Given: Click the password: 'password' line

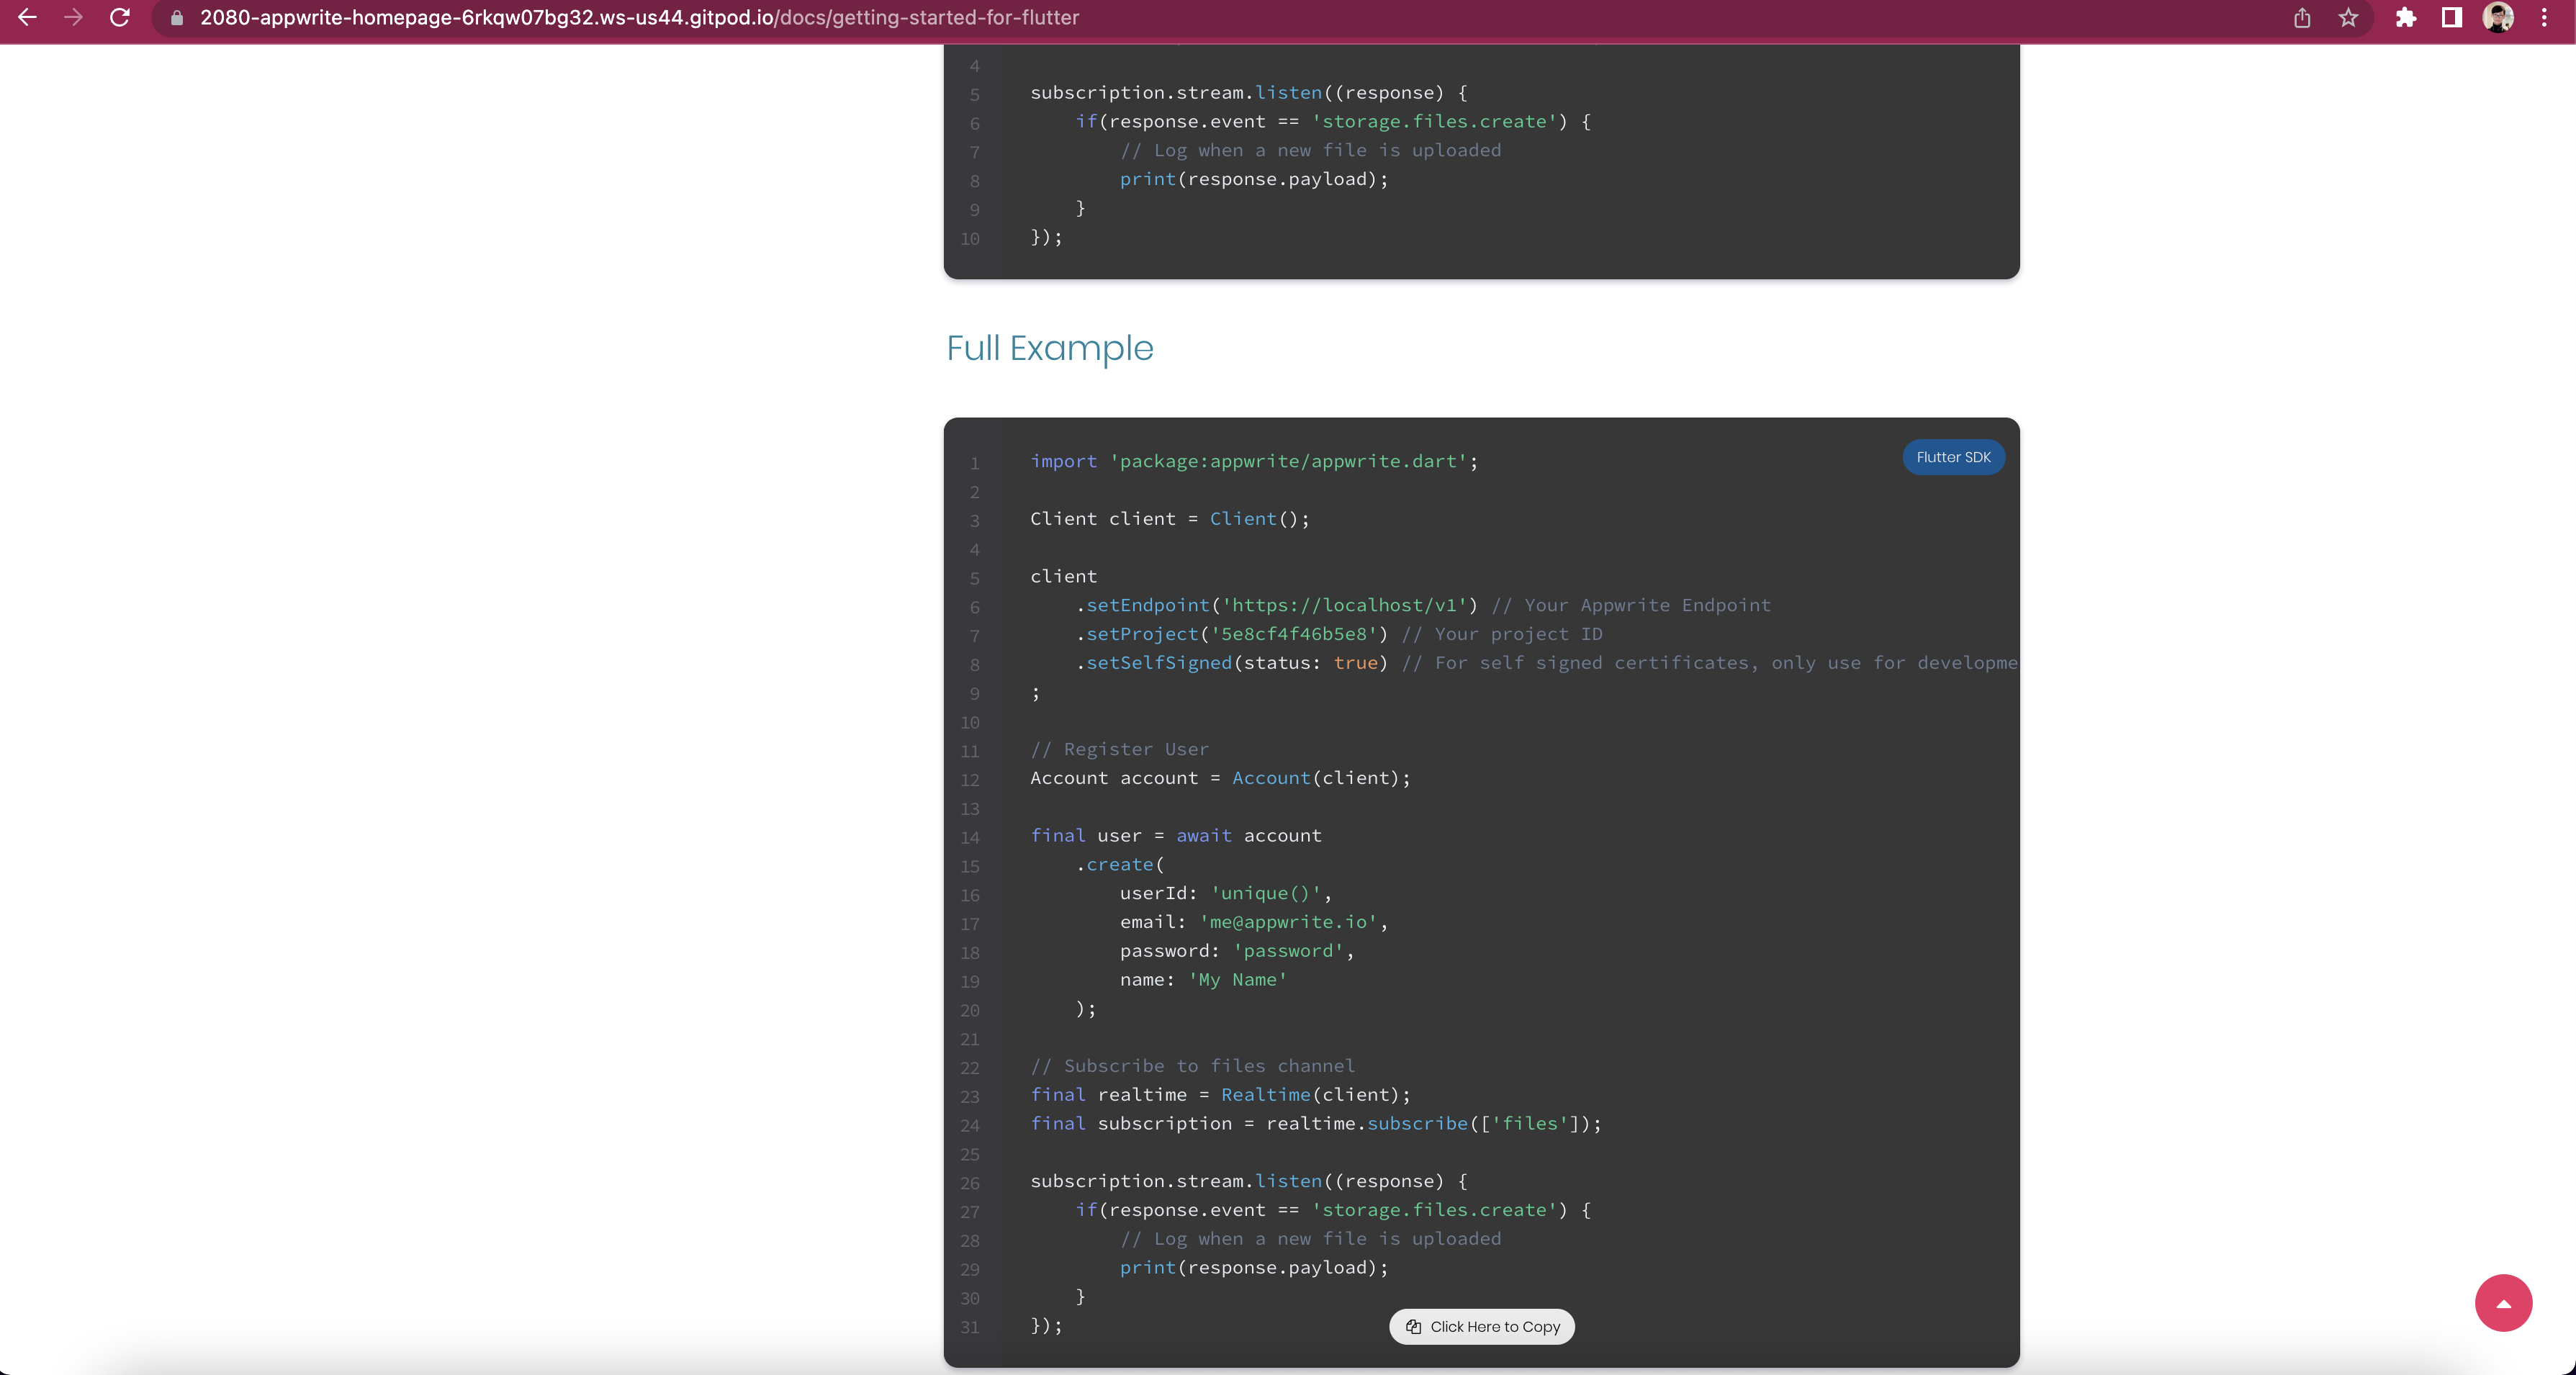Looking at the screenshot, I should 1237,951.
